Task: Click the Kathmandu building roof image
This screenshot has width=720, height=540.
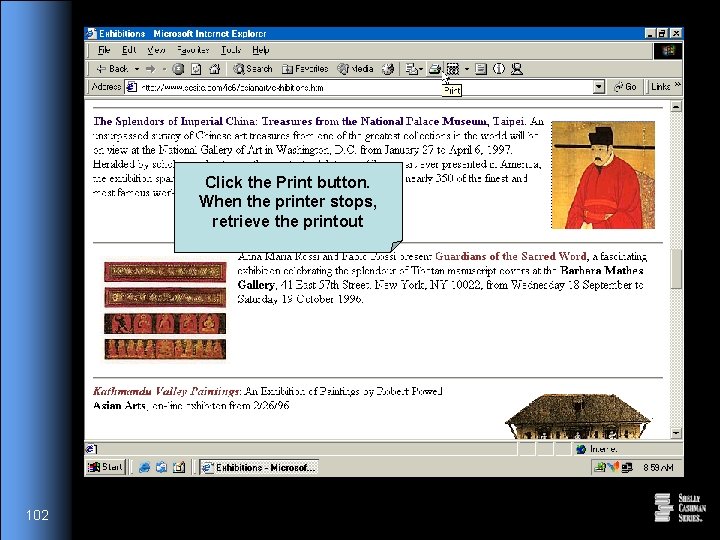Action: coord(578,416)
